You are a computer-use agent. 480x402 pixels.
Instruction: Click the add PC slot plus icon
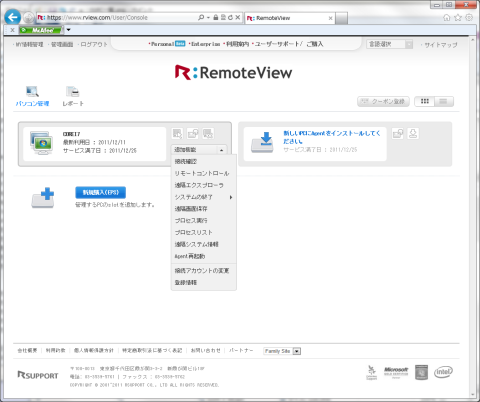click(43, 198)
